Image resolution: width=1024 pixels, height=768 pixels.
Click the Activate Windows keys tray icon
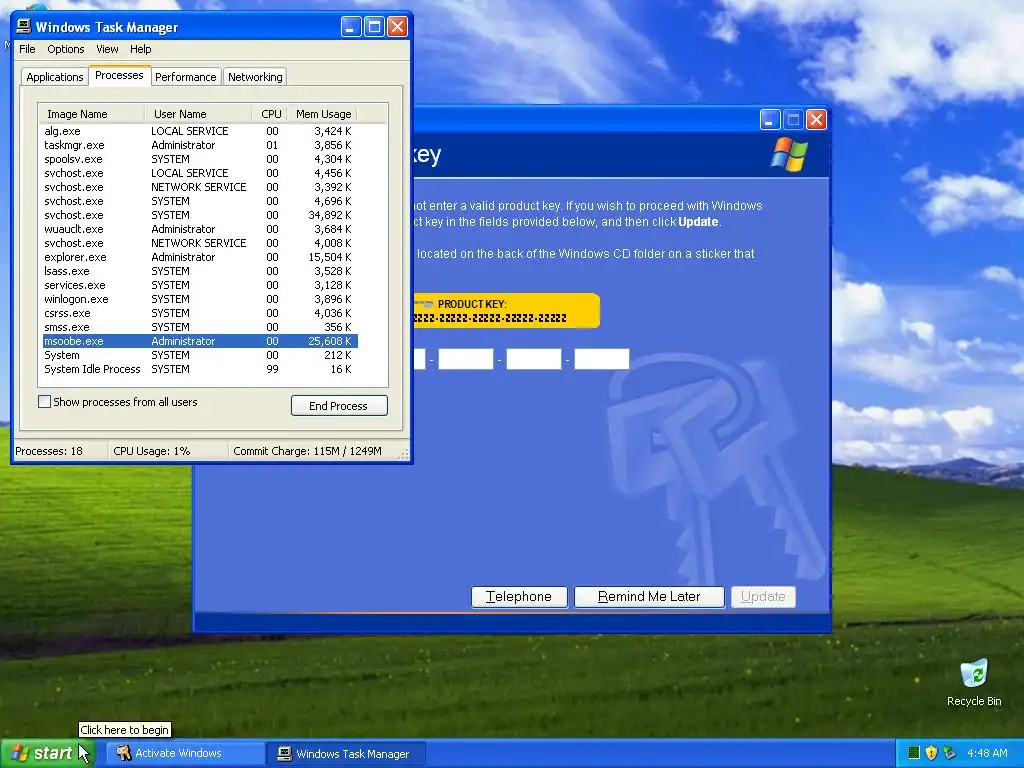point(950,753)
